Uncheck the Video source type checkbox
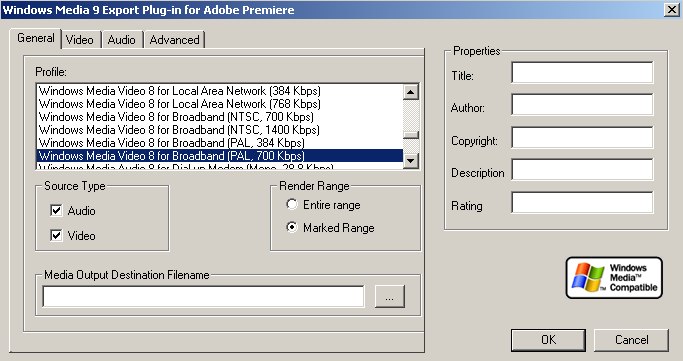This screenshot has height=361, width=683. tap(56, 236)
